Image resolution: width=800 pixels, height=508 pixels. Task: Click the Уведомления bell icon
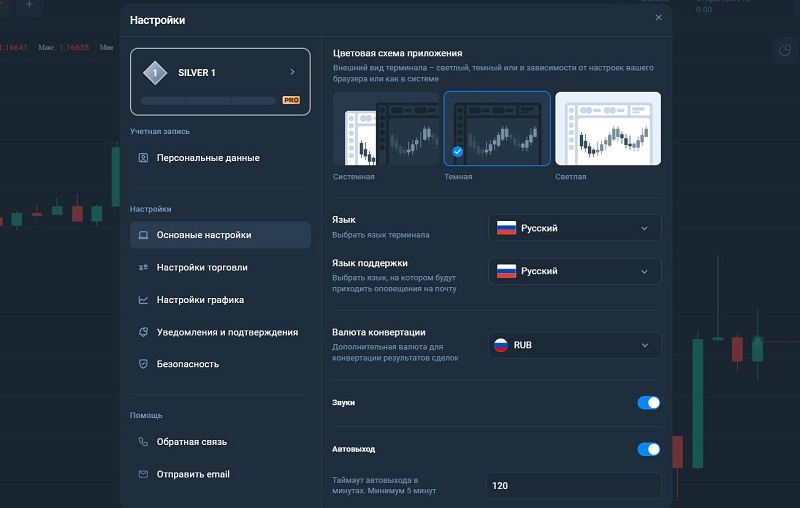(143, 332)
